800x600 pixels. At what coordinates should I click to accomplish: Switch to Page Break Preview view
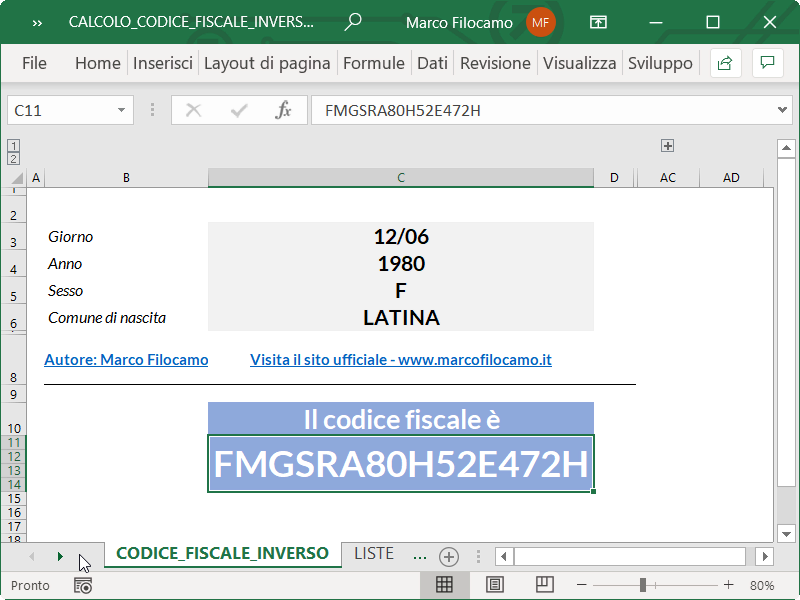tap(544, 585)
